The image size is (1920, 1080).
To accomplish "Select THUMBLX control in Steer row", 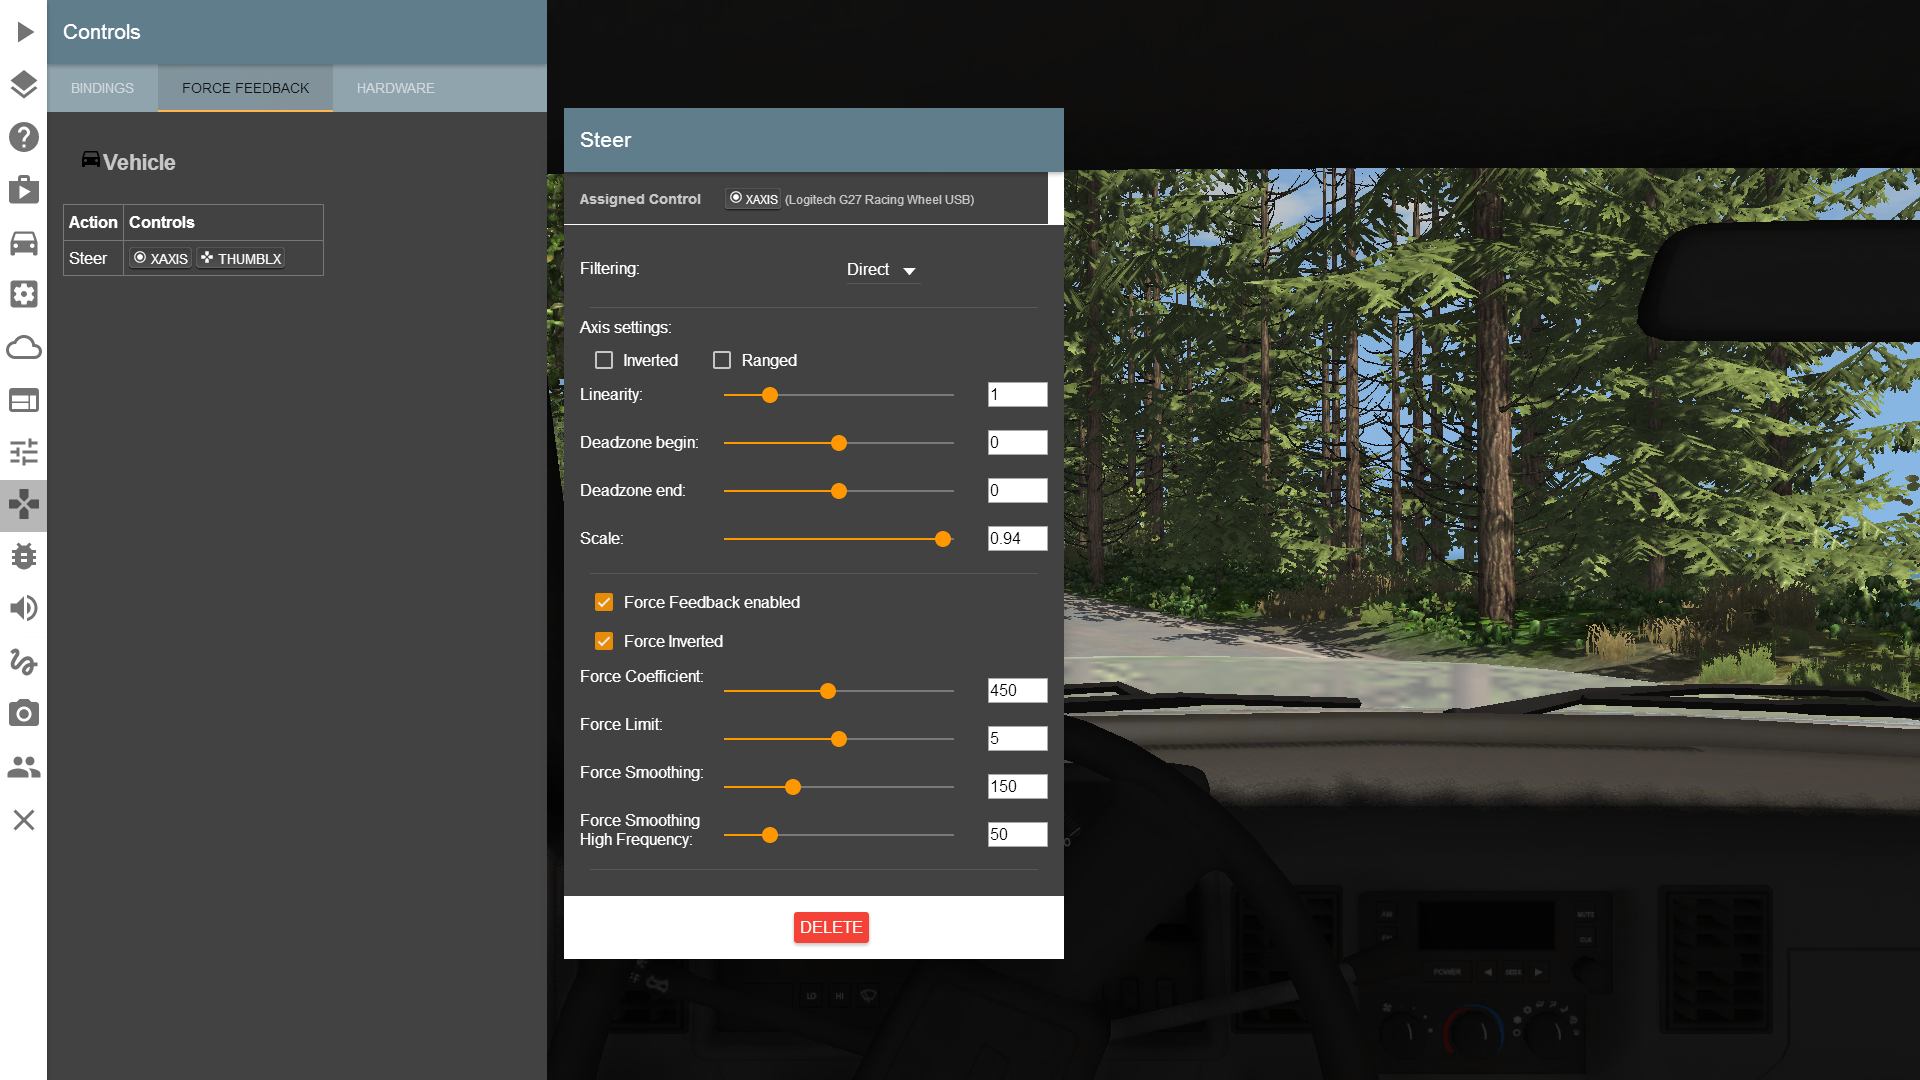I will (240, 258).
